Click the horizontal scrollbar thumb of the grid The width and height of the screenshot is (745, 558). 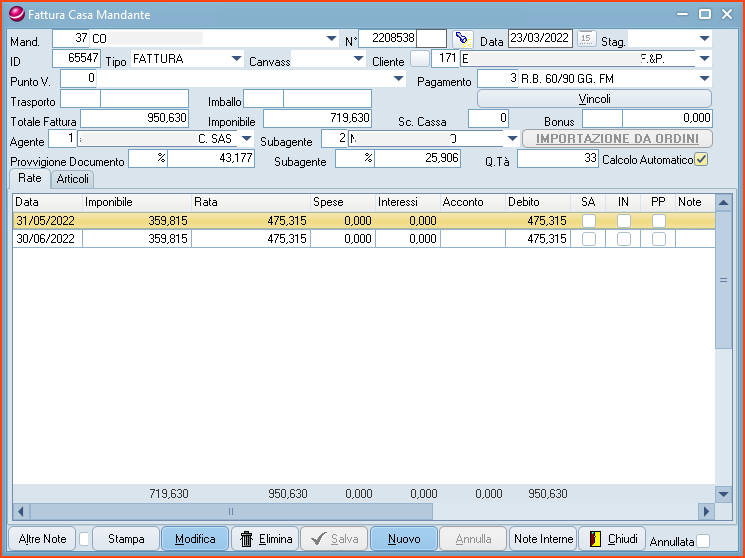point(231,511)
